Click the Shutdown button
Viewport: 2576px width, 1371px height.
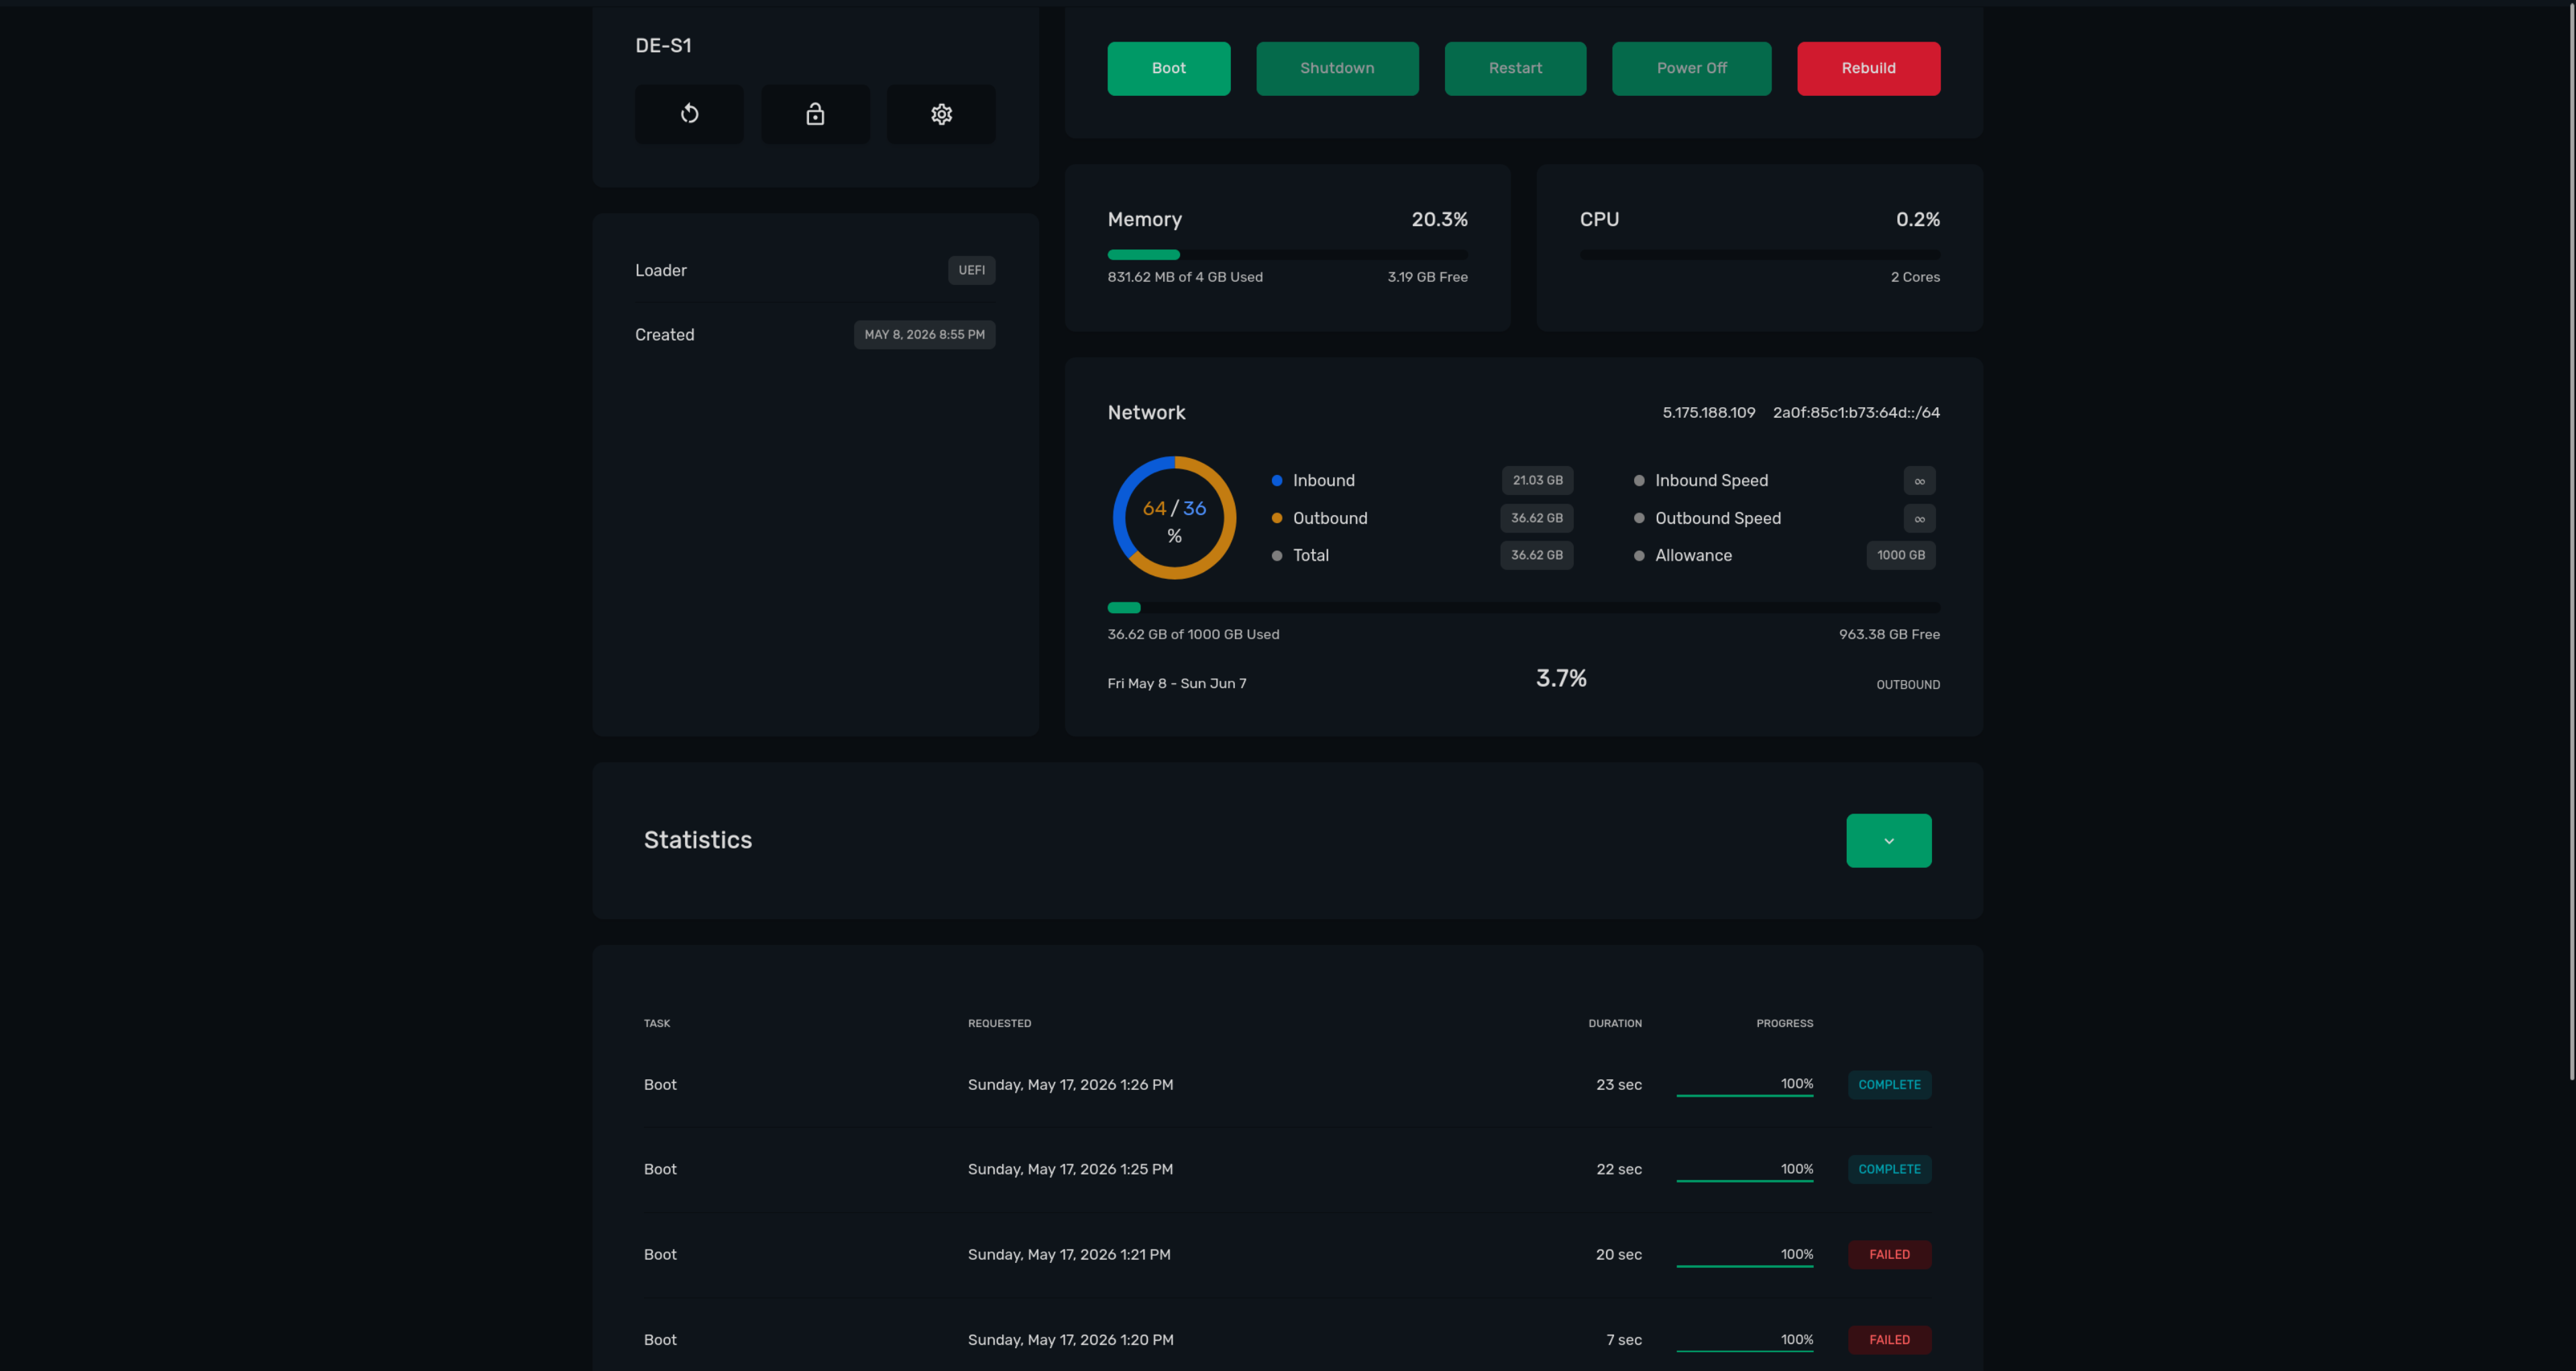1337,68
